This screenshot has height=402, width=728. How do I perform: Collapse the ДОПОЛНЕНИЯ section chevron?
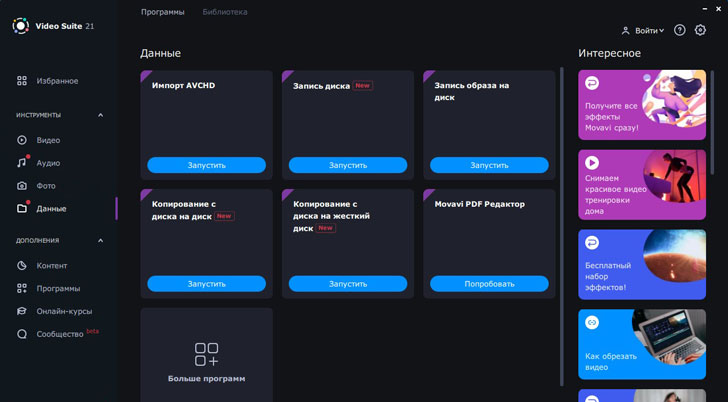[x=100, y=241]
